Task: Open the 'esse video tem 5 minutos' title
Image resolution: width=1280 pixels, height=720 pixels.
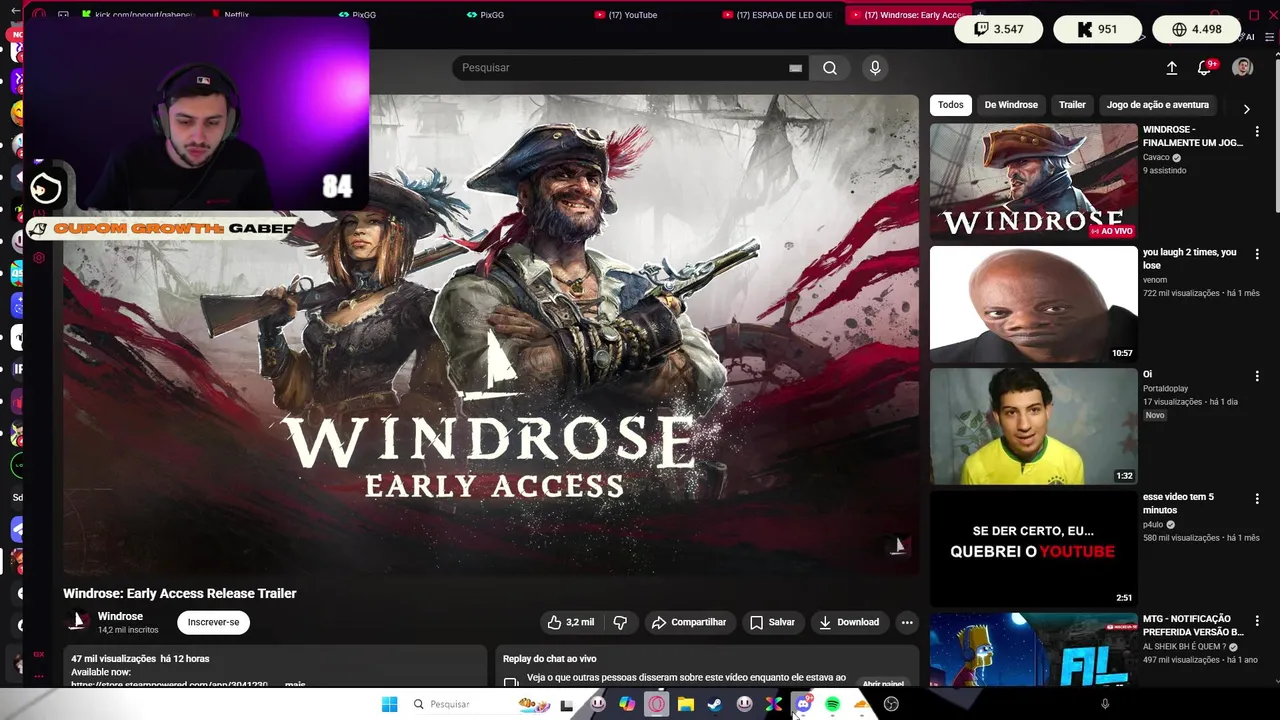Action: click(x=1178, y=503)
